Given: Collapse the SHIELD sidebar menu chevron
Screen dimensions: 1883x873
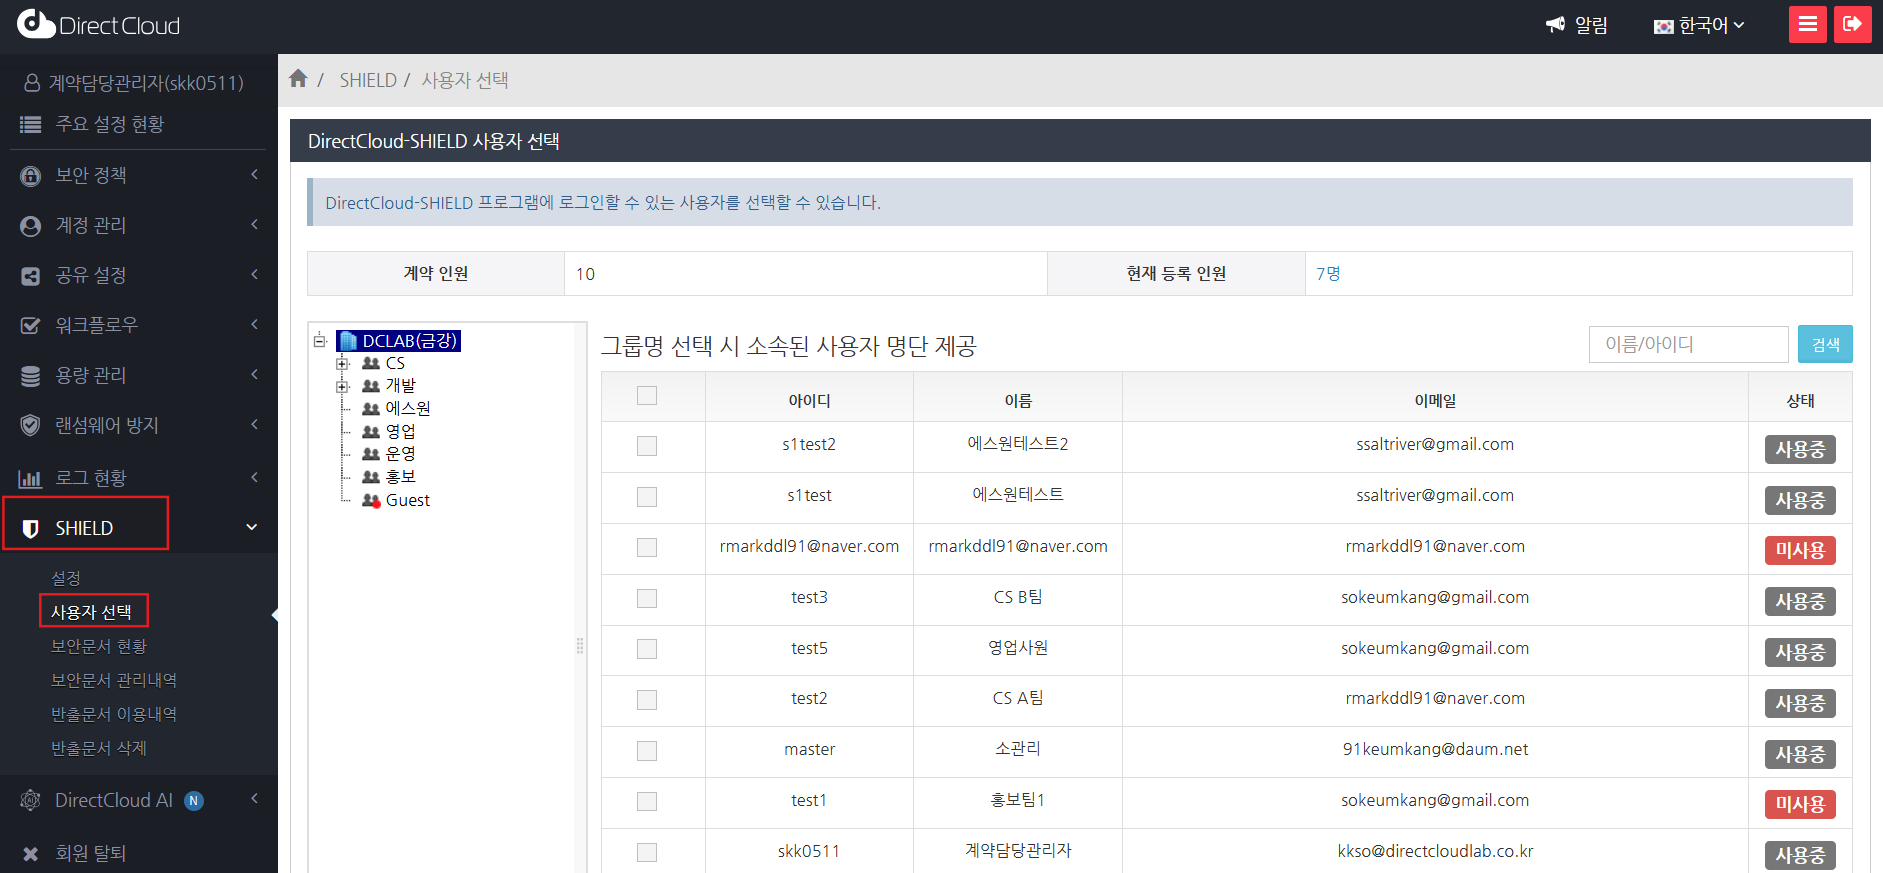Looking at the screenshot, I should coord(252,527).
